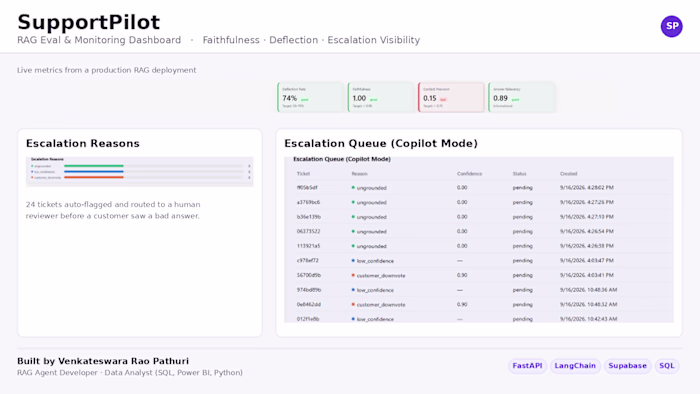Click the Reason column header
Screen dimensions: 700x394
pyautogui.click(x=359, y=174)
